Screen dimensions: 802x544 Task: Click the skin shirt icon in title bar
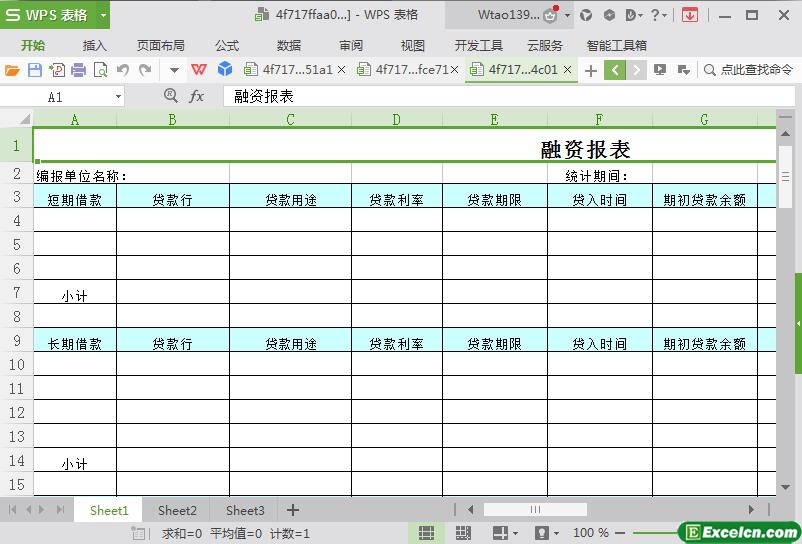[586, 15]
